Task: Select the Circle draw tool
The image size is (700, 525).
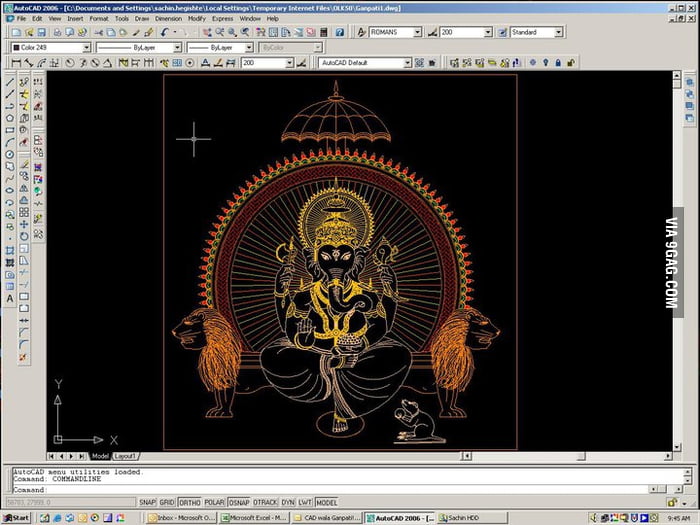Action: 9,154
